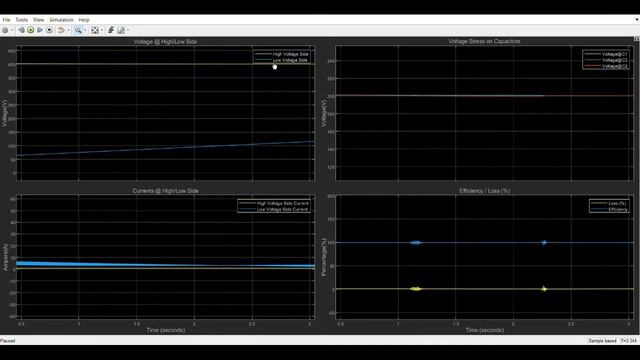Click 'Time (seconds)' label under Currents plot
Screen dimensions: 640x360
(x=165, y=330)
